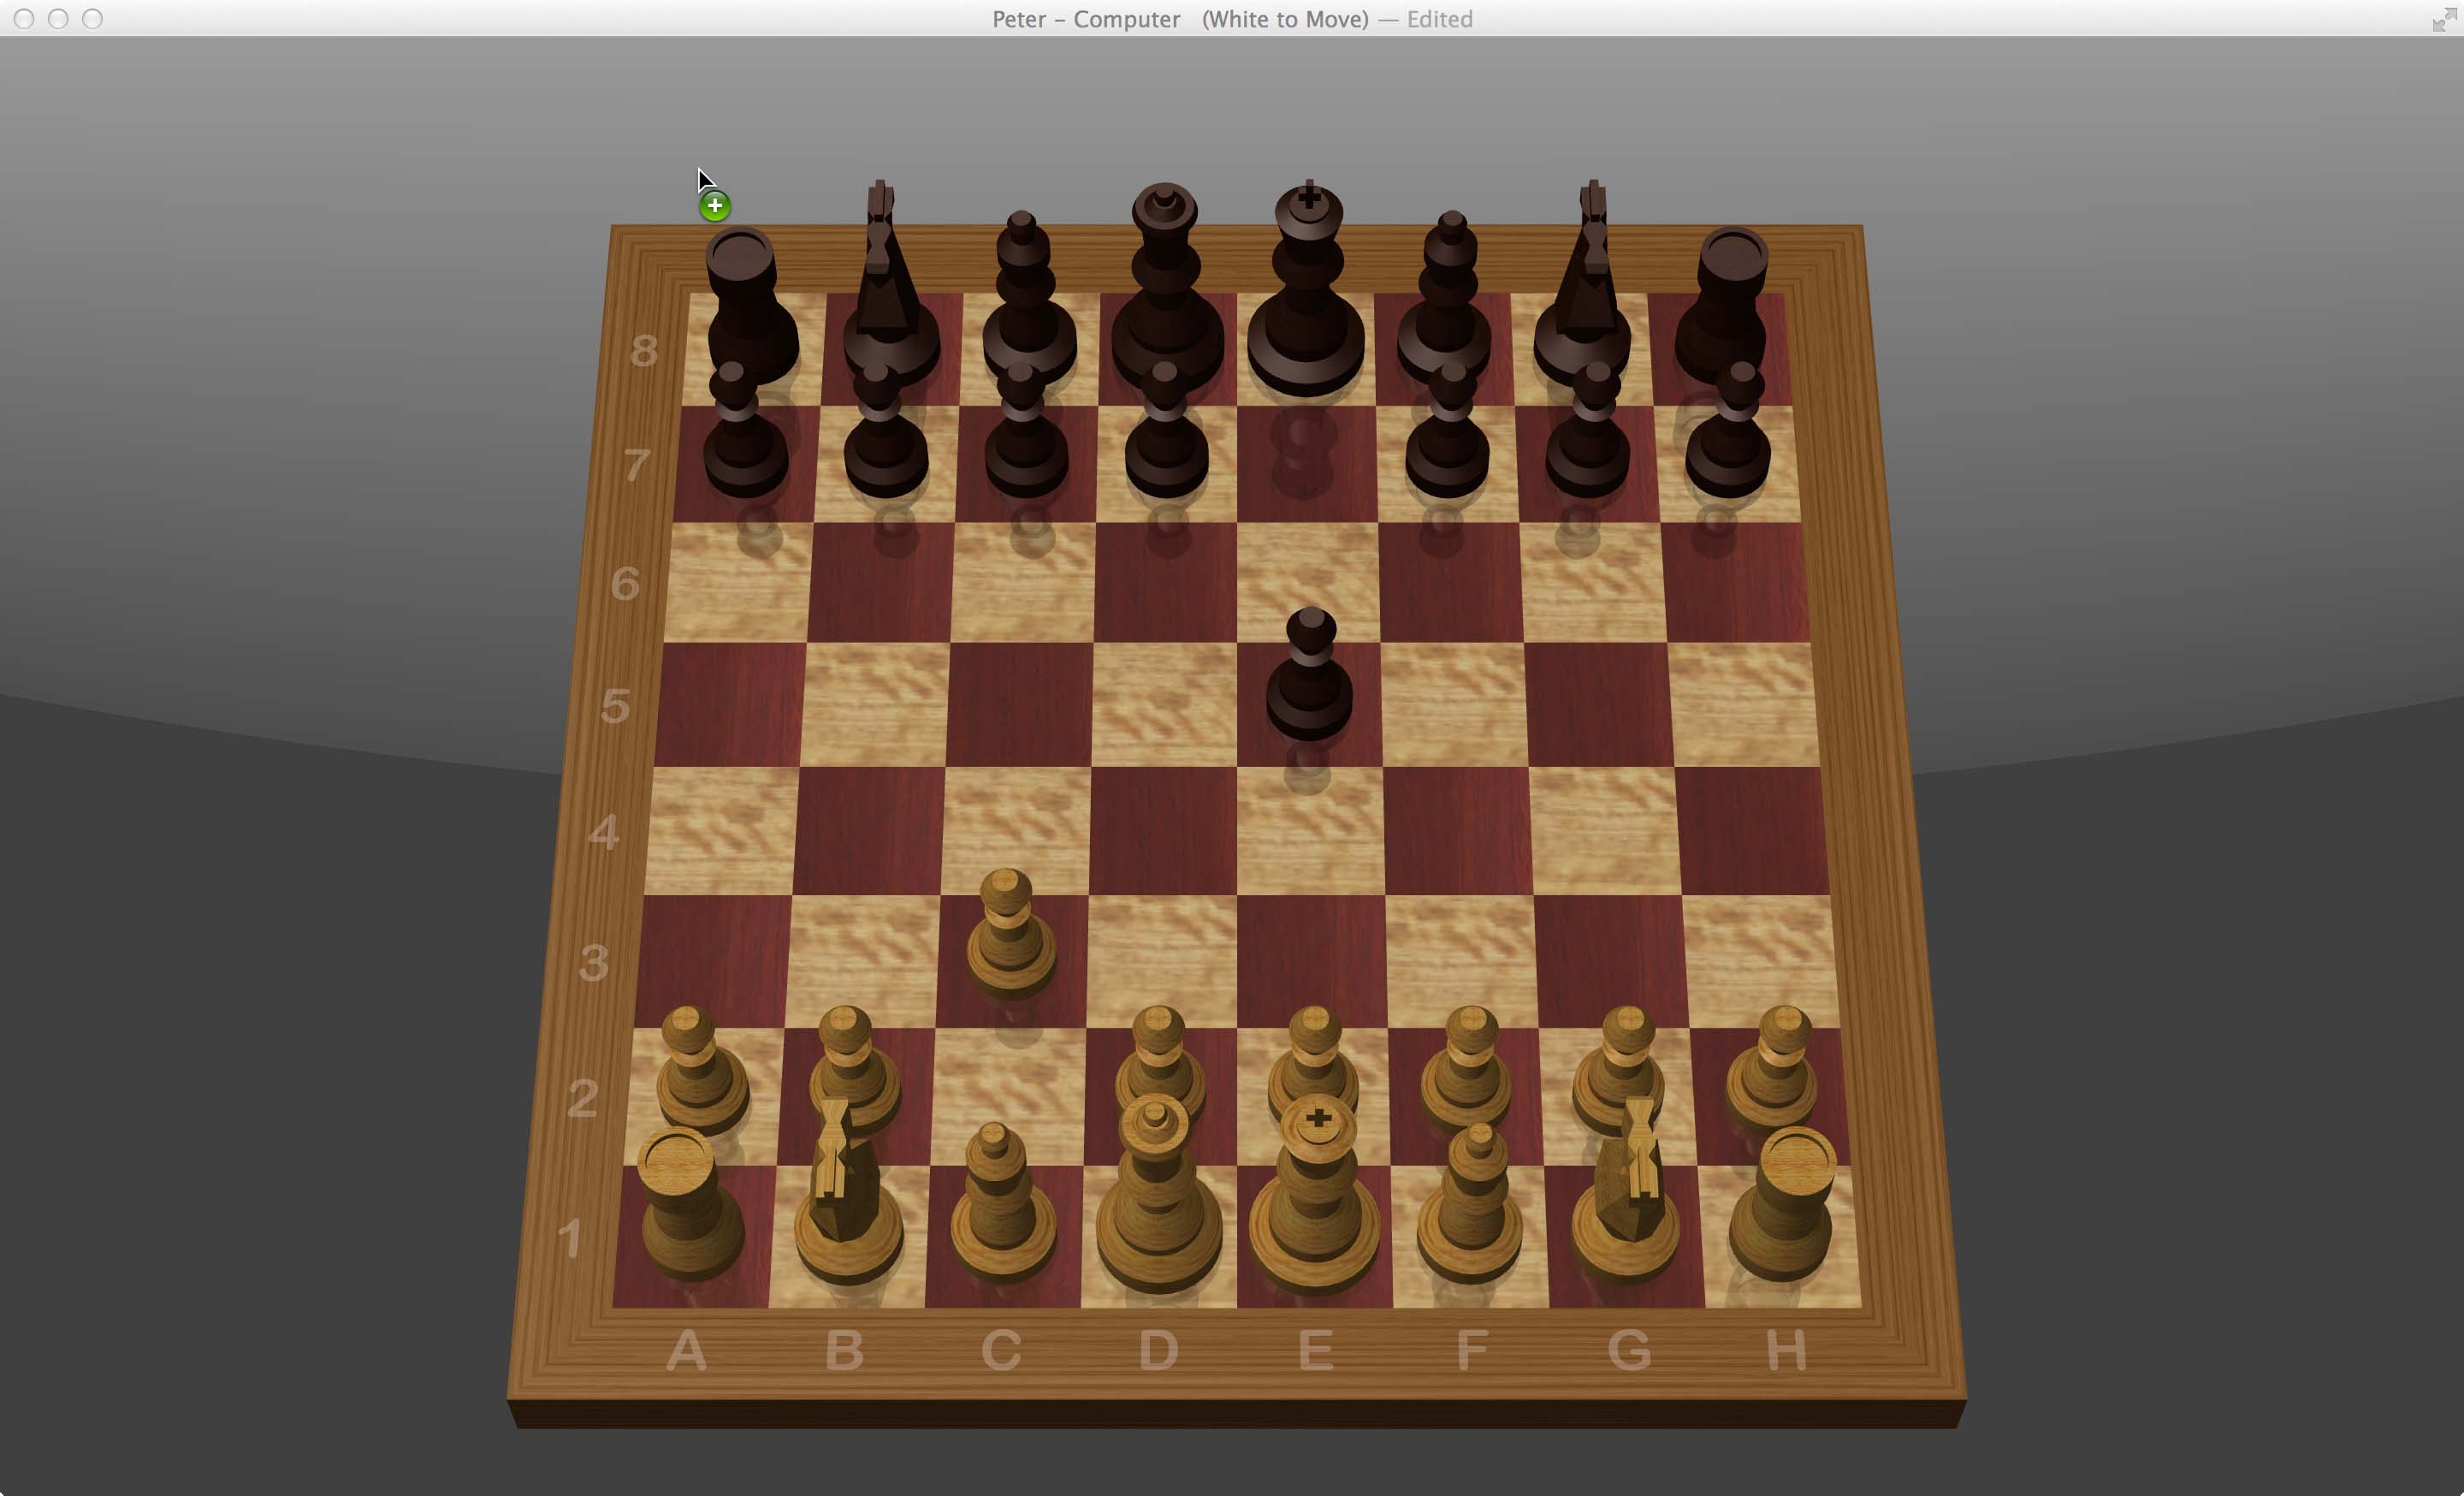Click the empty E4 square
2464x1496 pixels.
(1311, 831)
